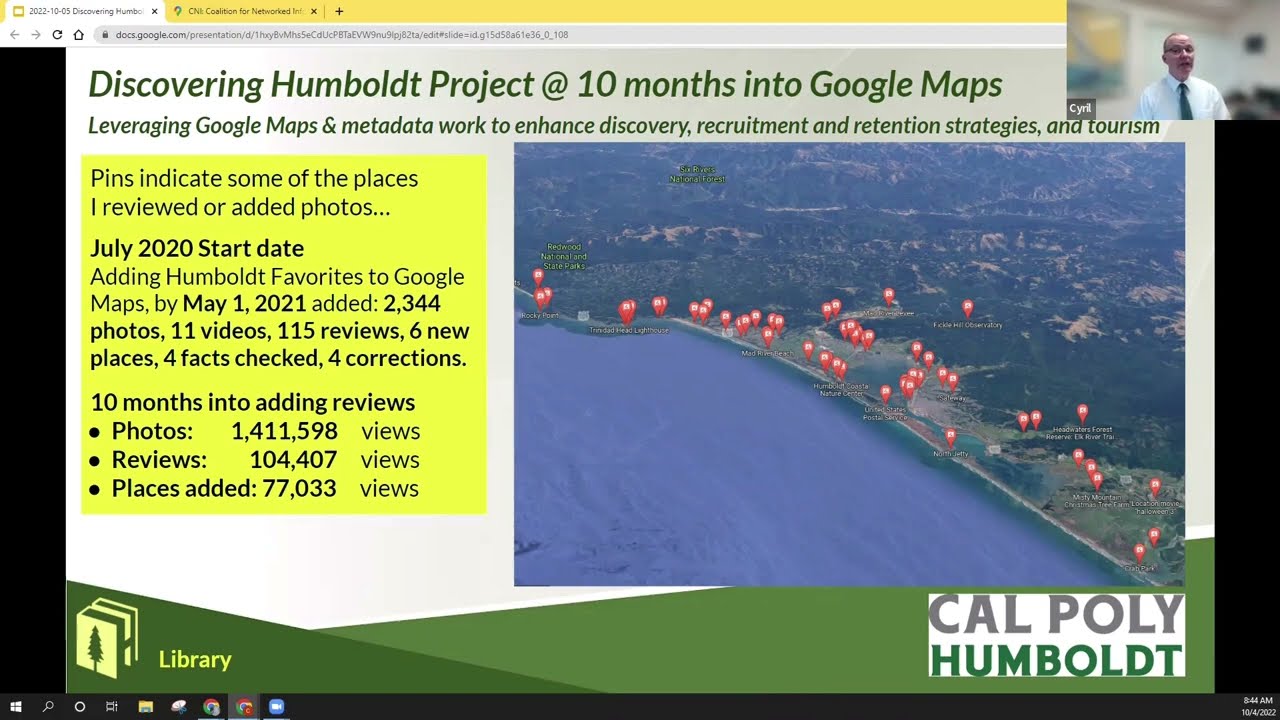Switch to the Discovering Humboldt presentation tab
This screenshot has width=1280, height=720.
tap(84, 11)
